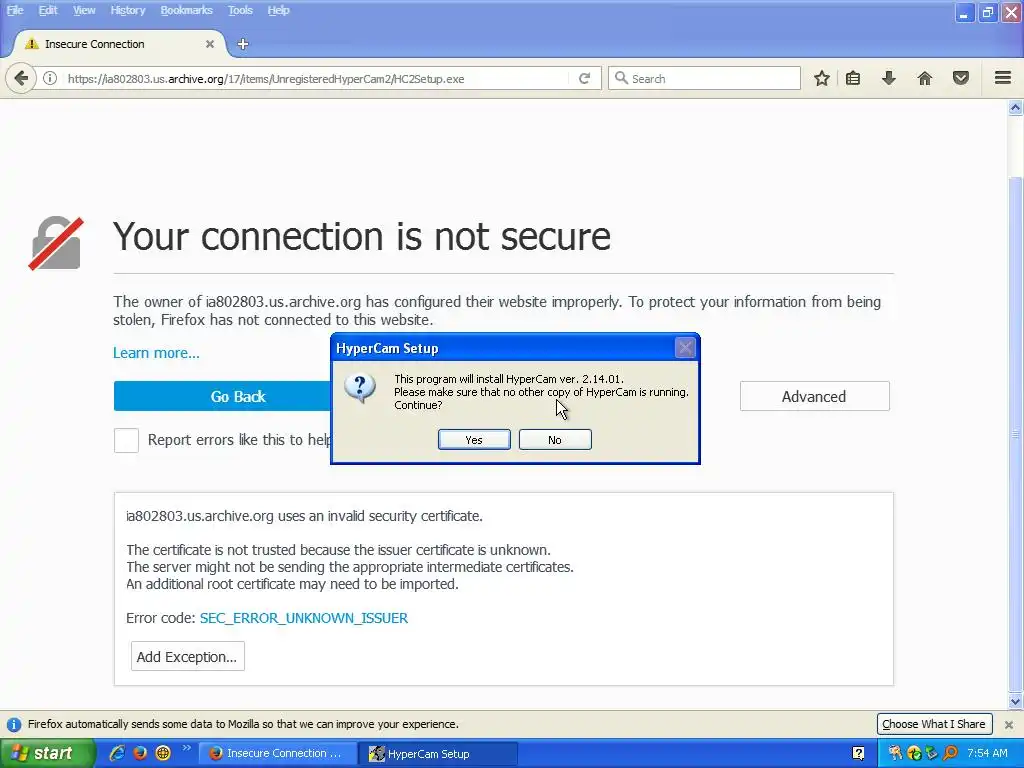
Task: Open the History menu
Action: pyautogui.click(x=128, y=10)
